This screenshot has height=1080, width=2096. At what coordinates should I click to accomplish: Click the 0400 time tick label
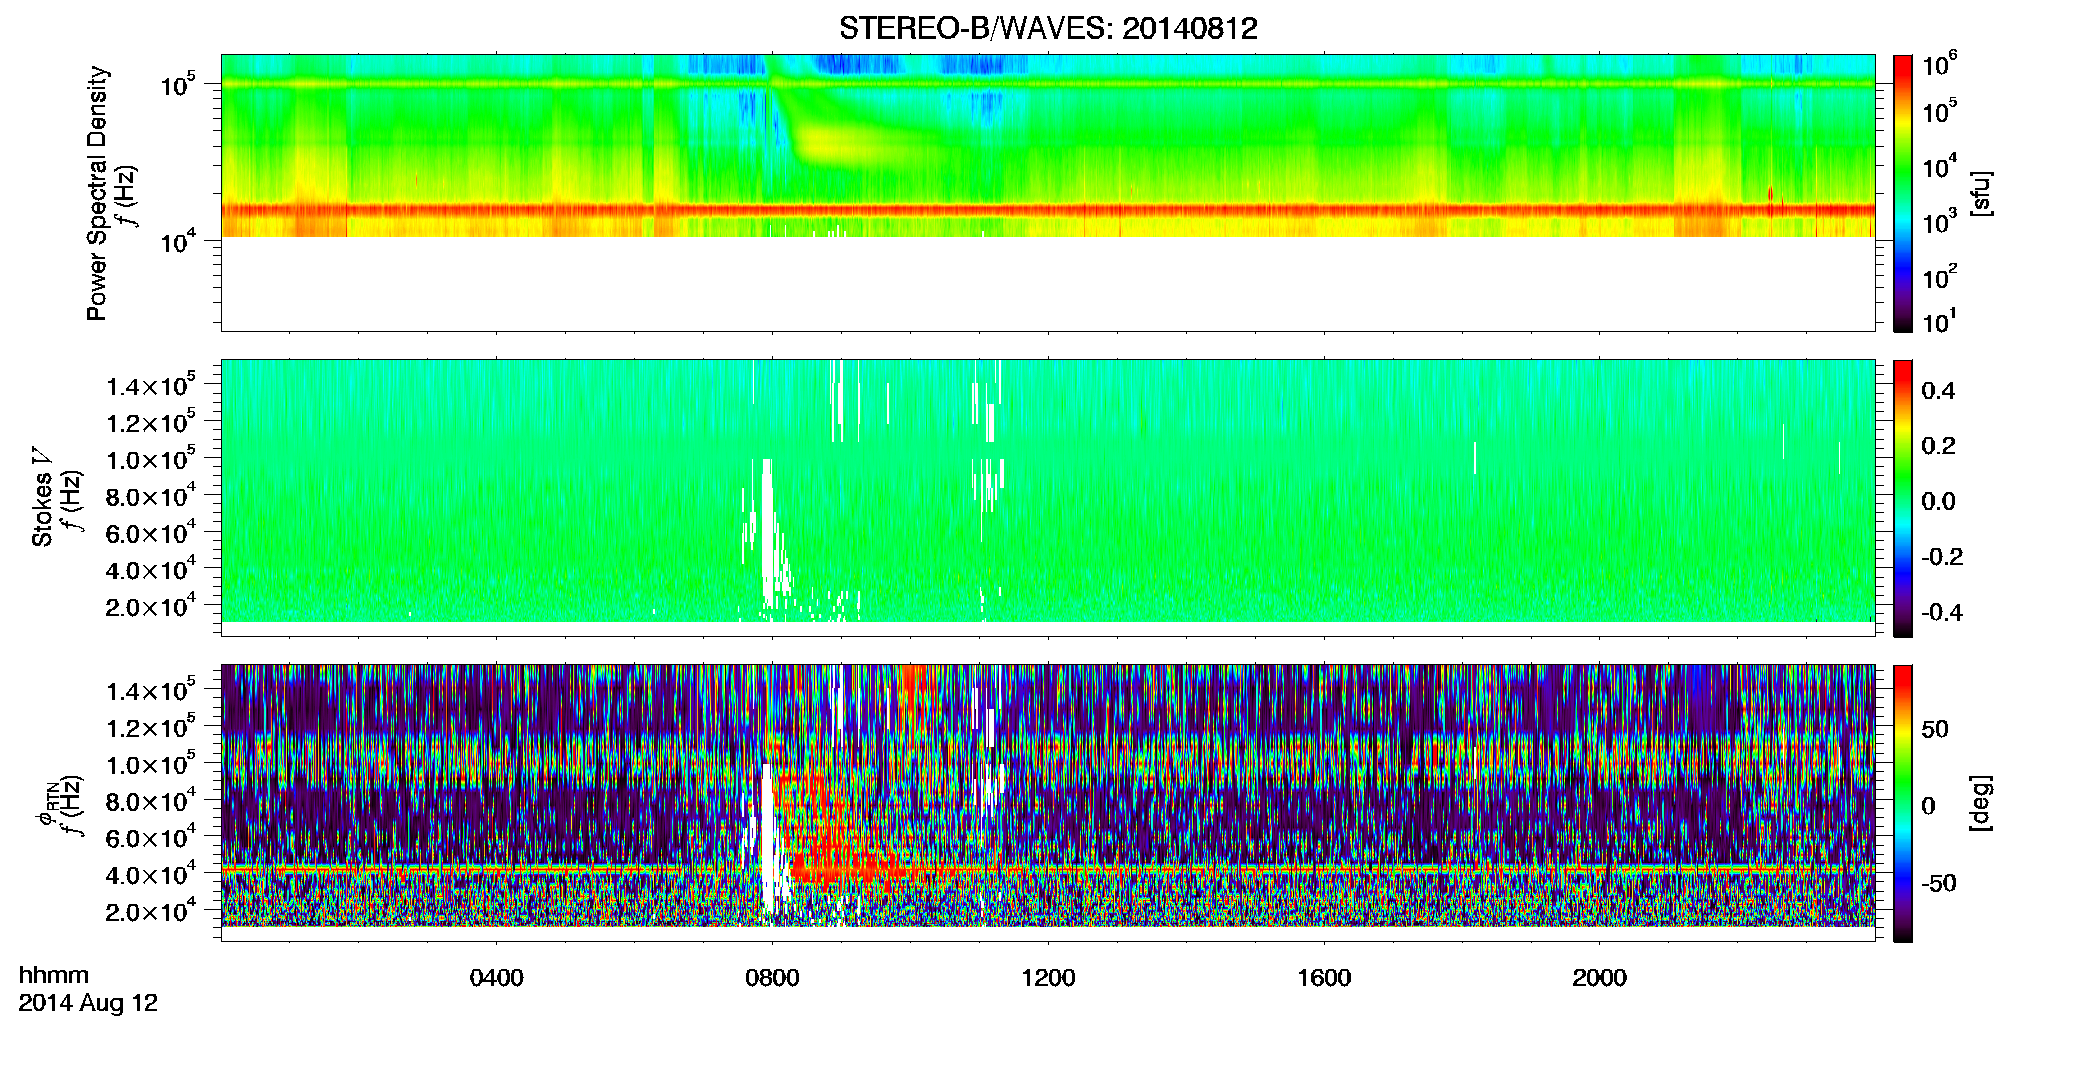tap(497, 978)
